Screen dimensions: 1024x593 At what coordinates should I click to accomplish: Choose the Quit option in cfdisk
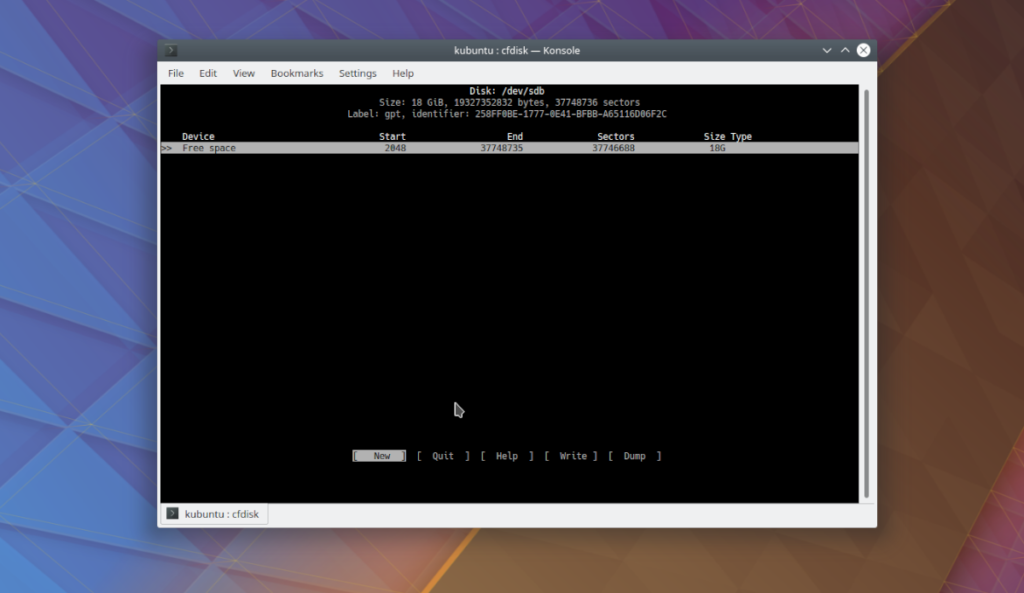point(443,456)
